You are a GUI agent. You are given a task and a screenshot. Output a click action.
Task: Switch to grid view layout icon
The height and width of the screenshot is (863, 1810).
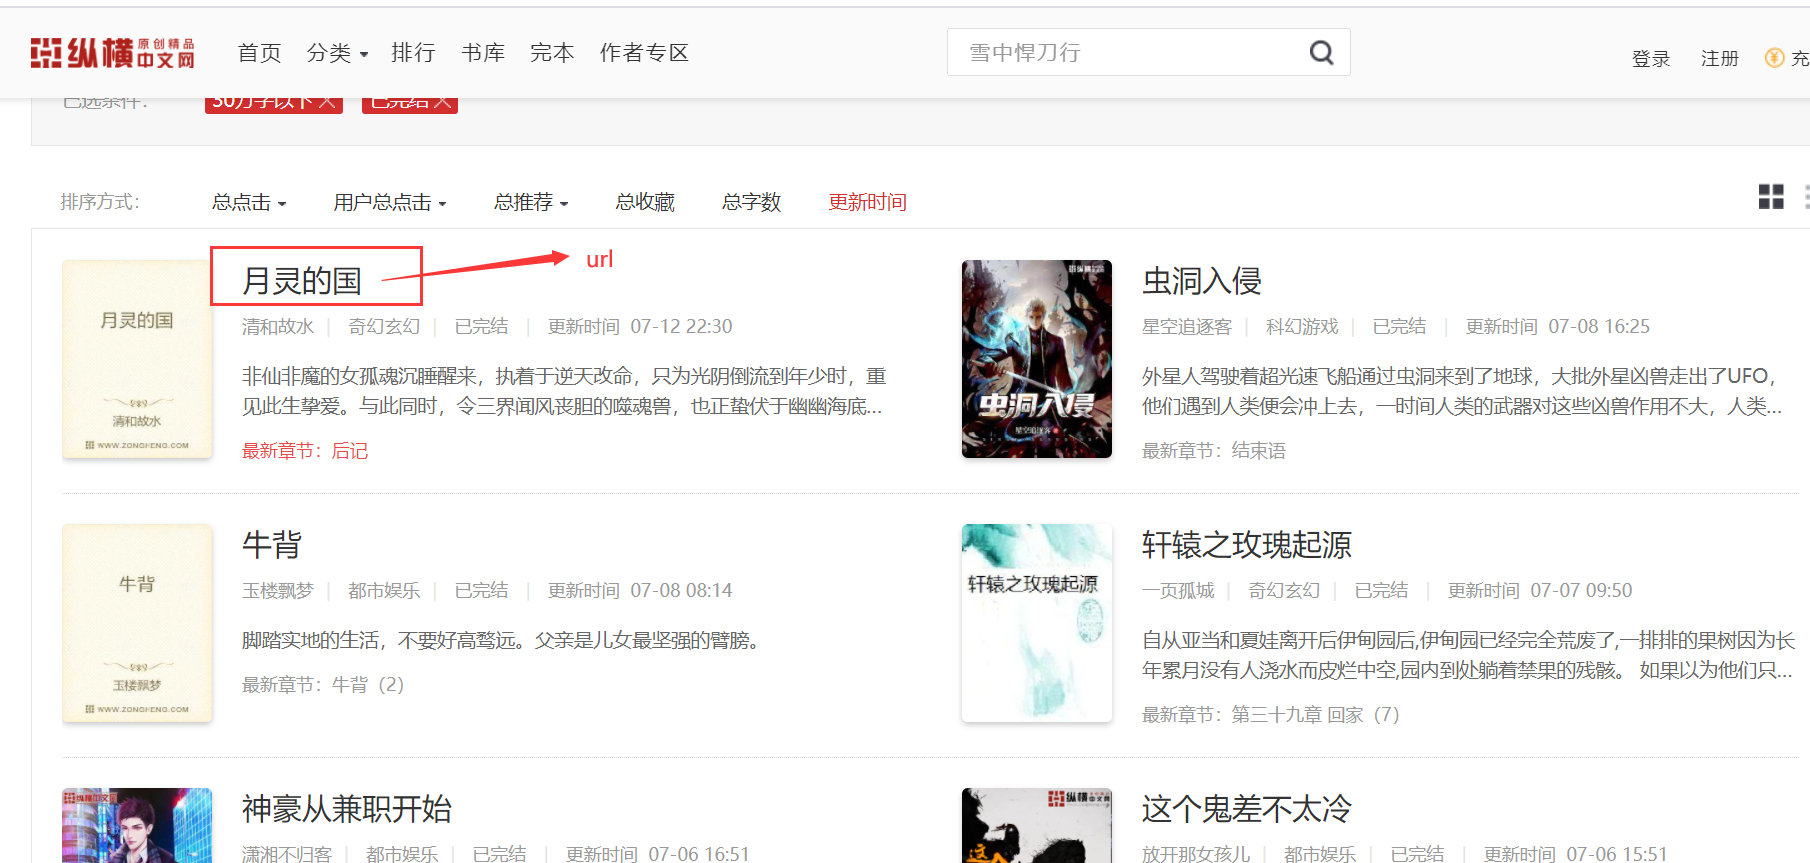(1771, 197)
